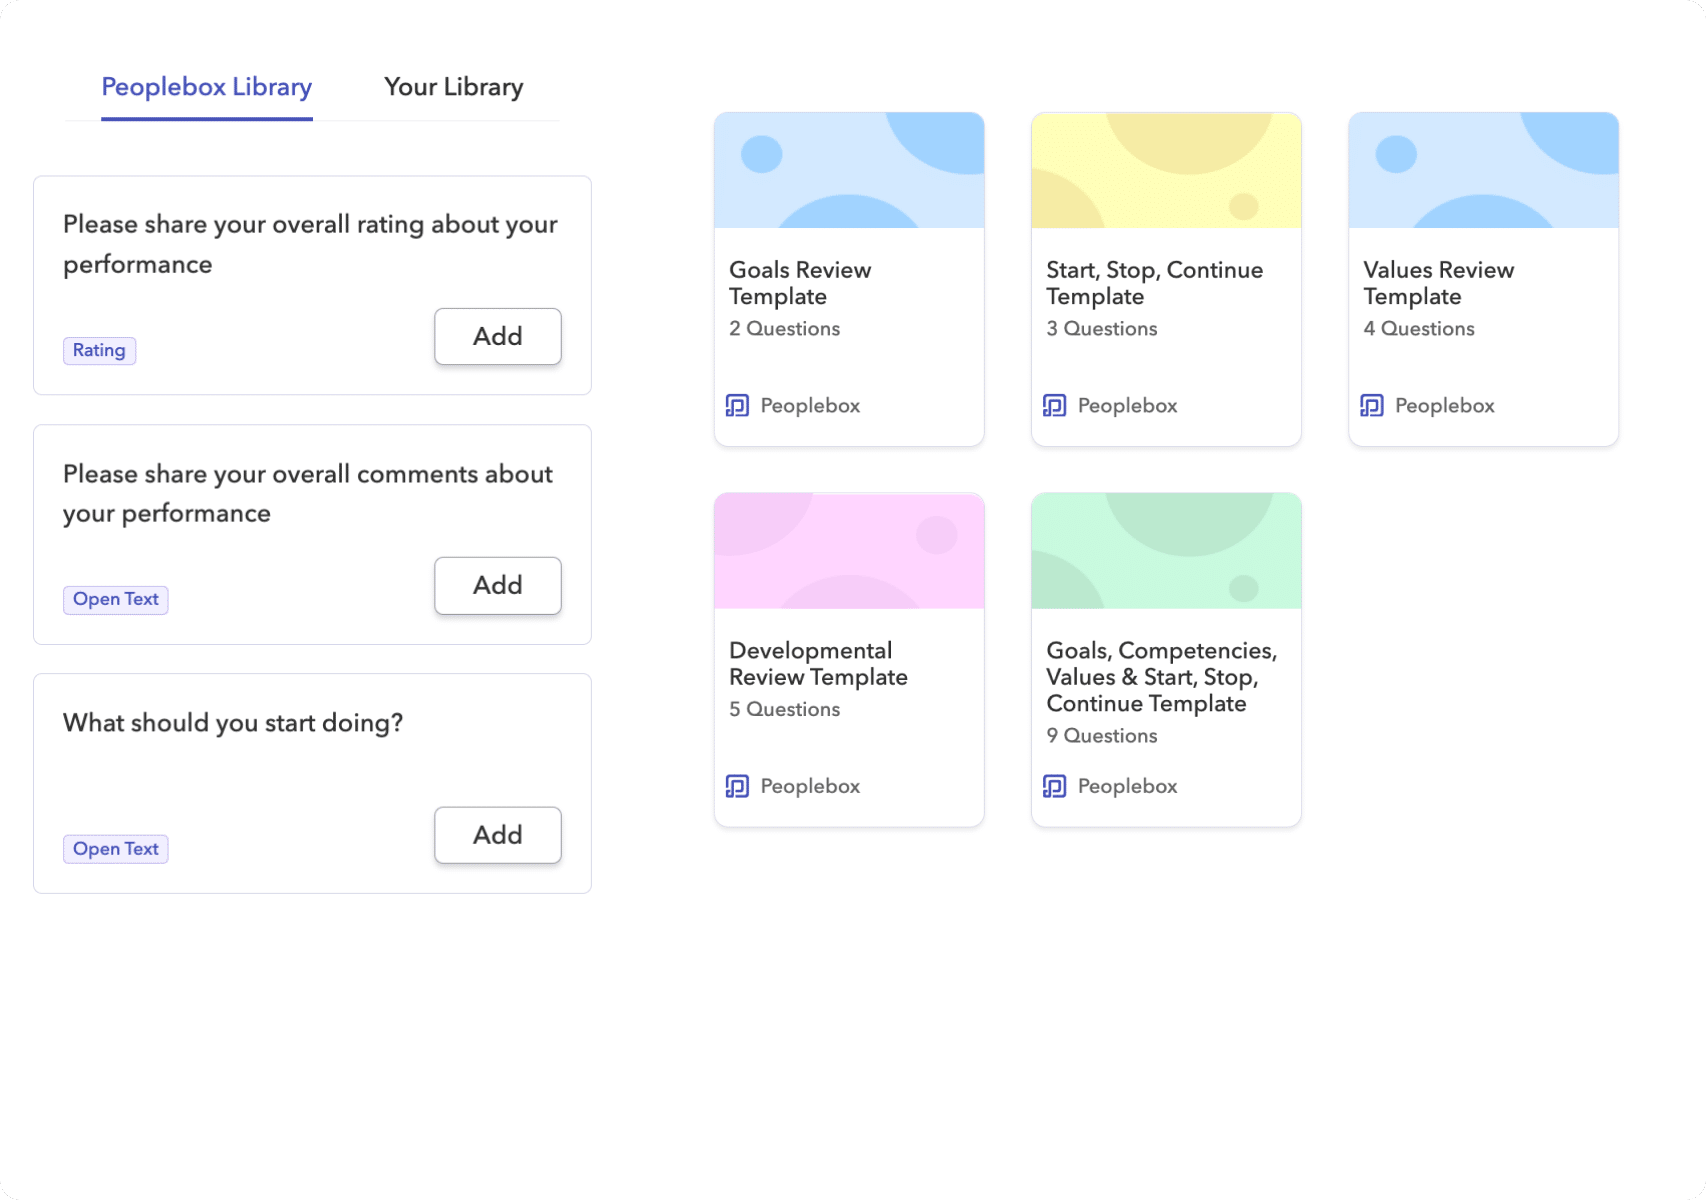Open the Your Library tab
The image size is (1706, 1200).
click(454, 87)
